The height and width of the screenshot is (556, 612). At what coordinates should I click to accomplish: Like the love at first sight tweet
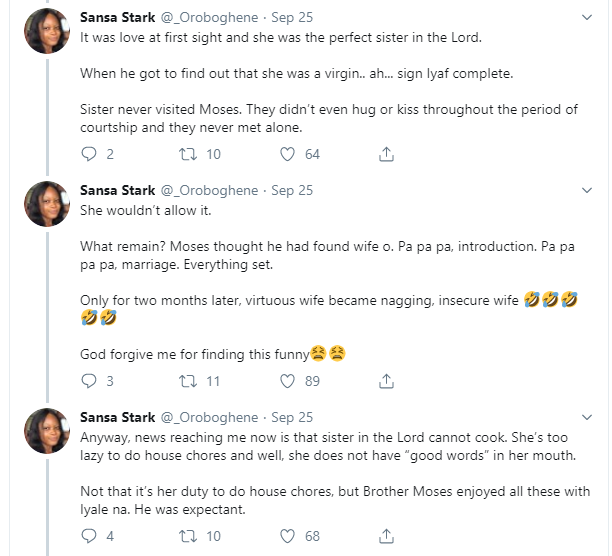click(288, 154)
